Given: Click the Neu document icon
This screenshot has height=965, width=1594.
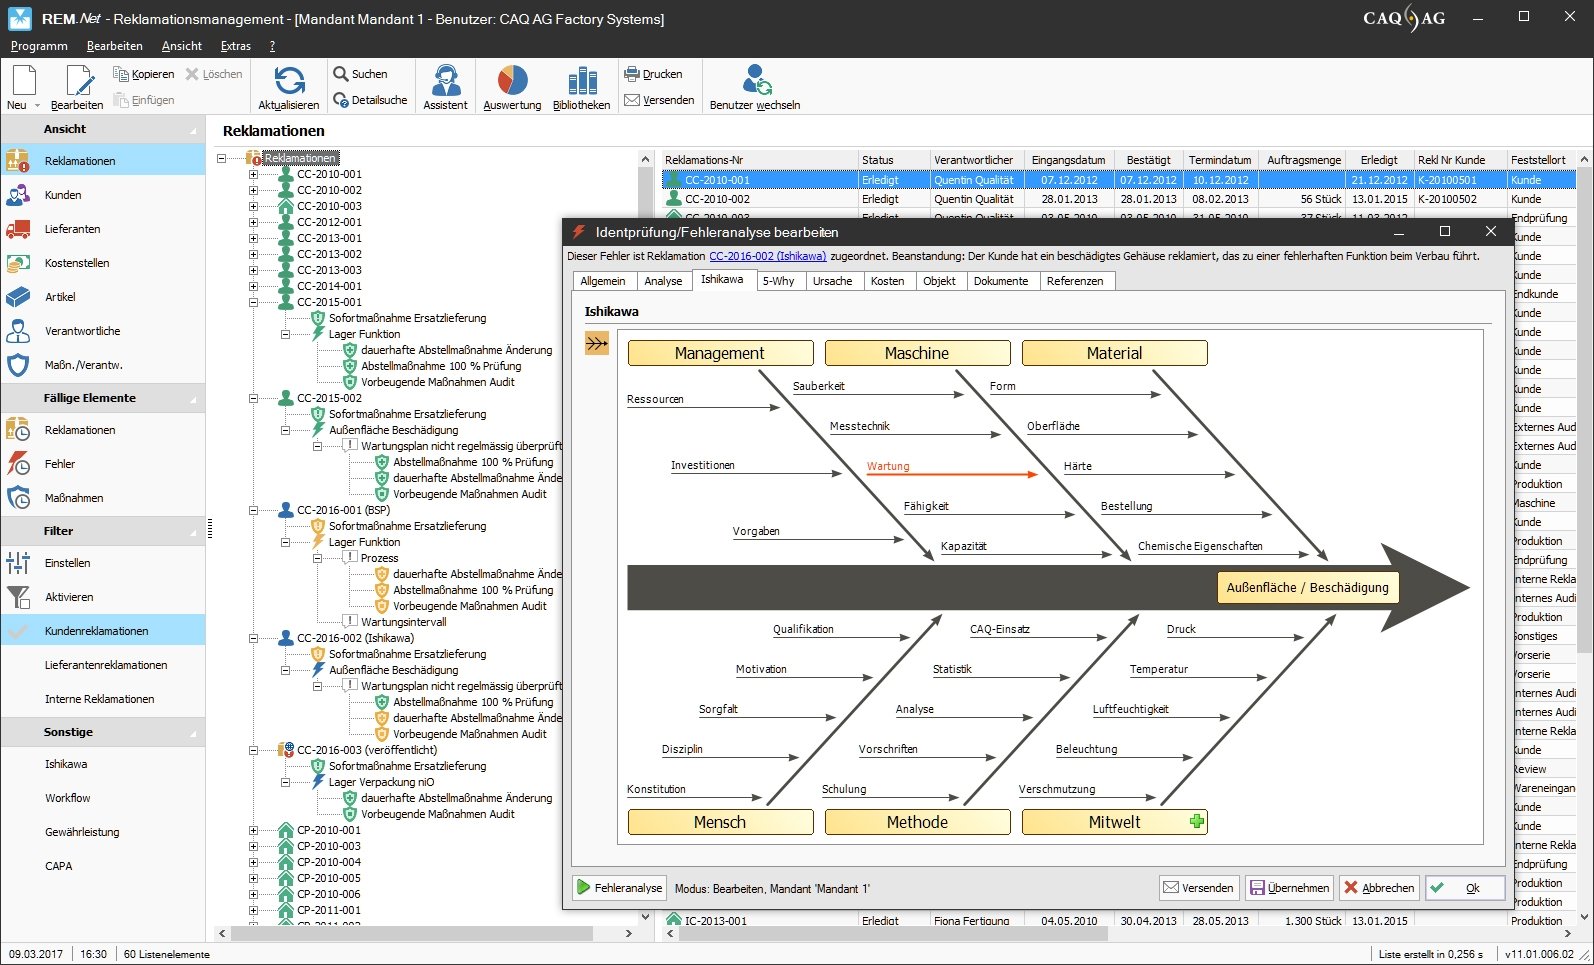Looking at the screenshot, I should 23,80.
